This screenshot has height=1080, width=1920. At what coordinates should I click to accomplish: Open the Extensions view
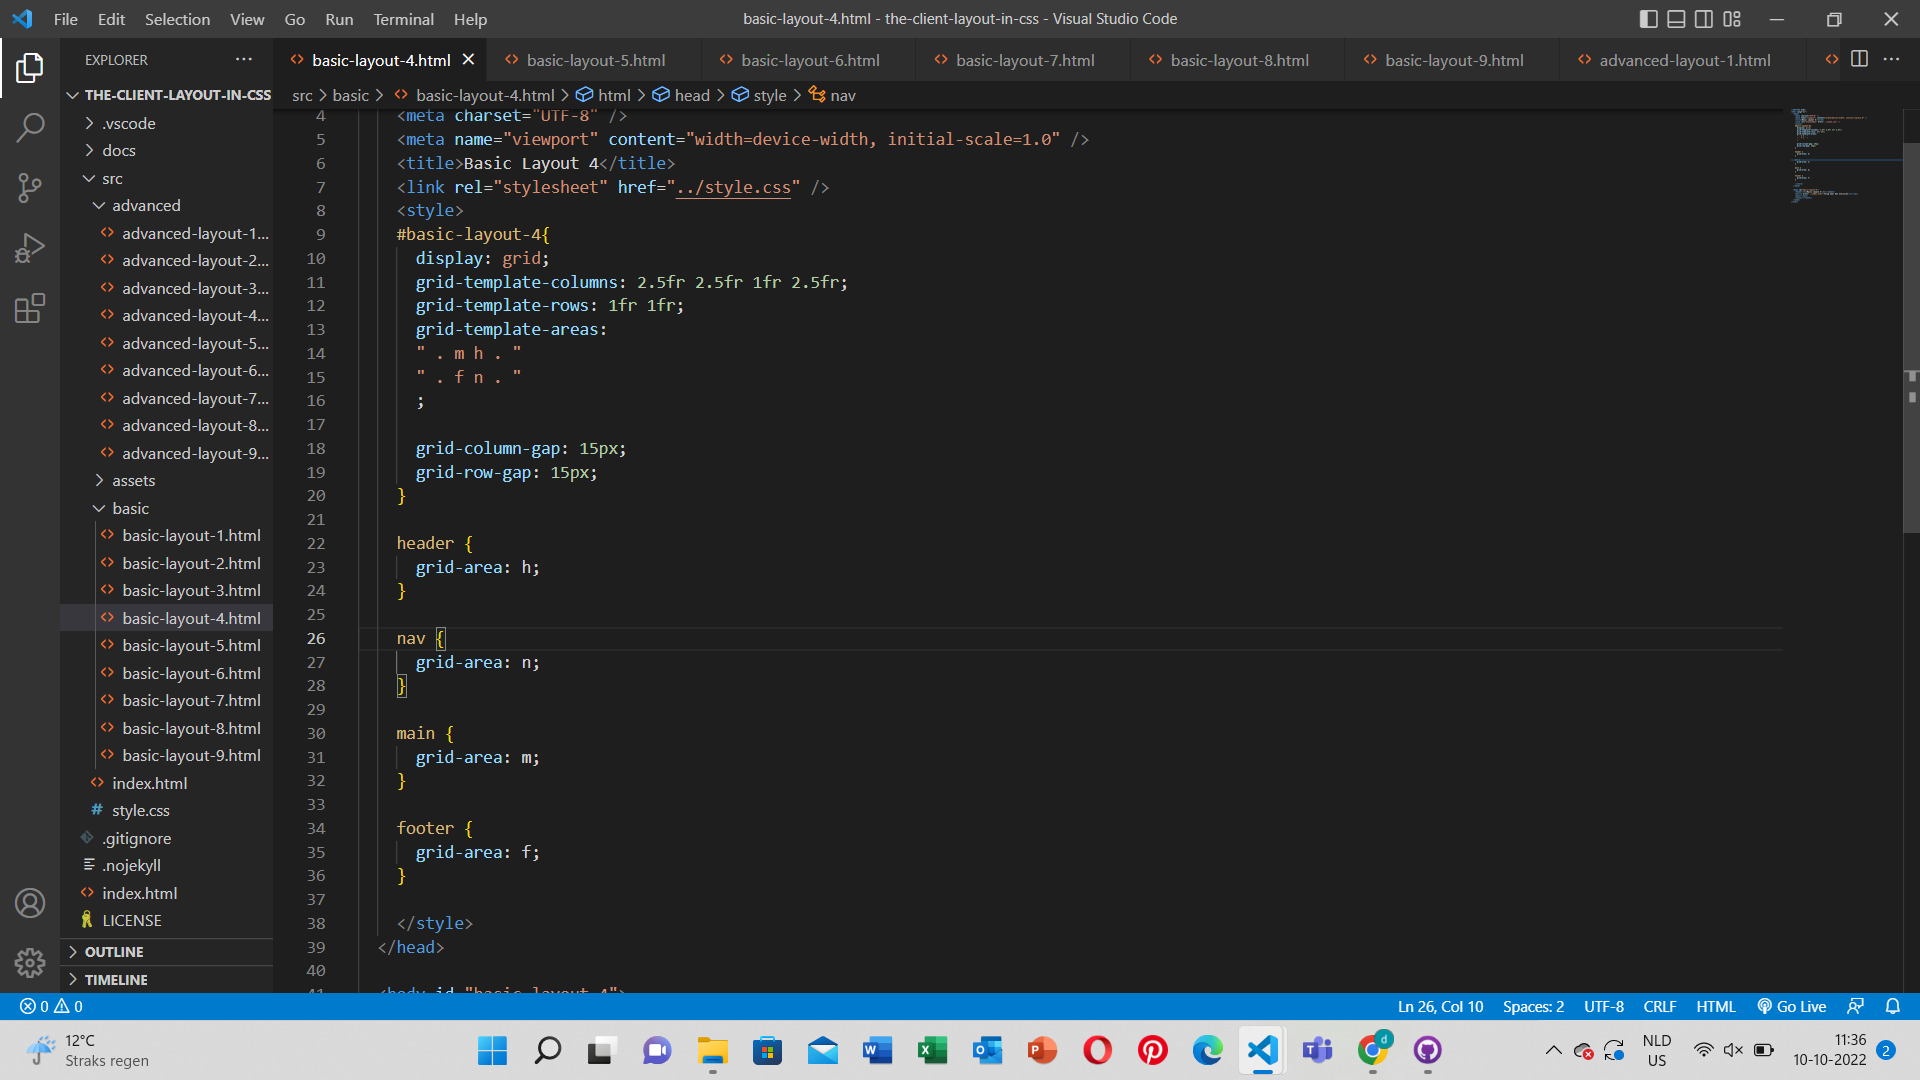(30, 308)
